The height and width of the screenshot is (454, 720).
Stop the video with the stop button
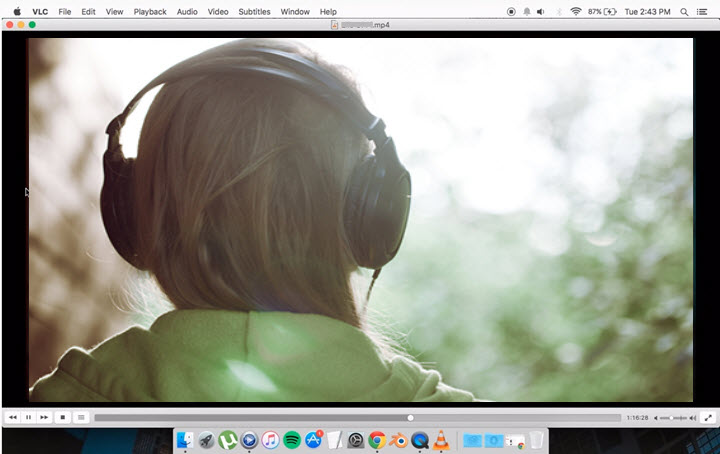(x=62, y=417)
